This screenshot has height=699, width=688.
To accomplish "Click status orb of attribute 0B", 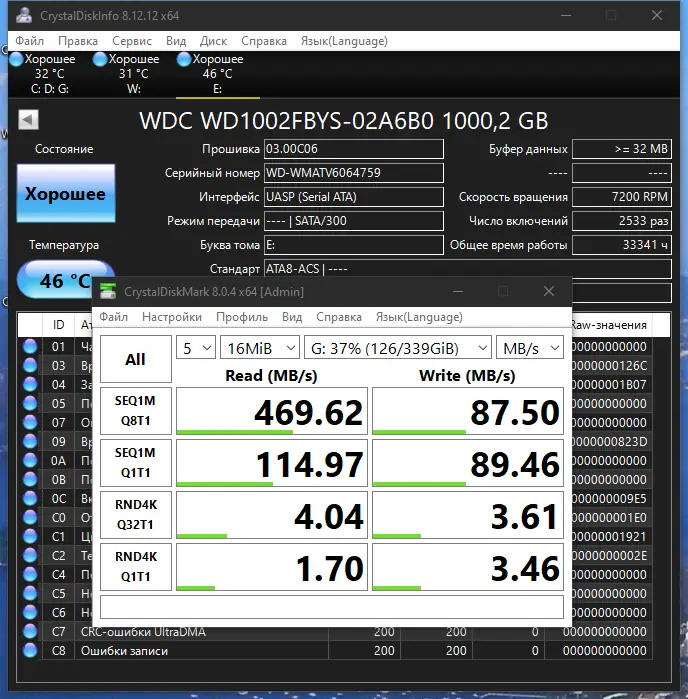I will coord(30,480).
